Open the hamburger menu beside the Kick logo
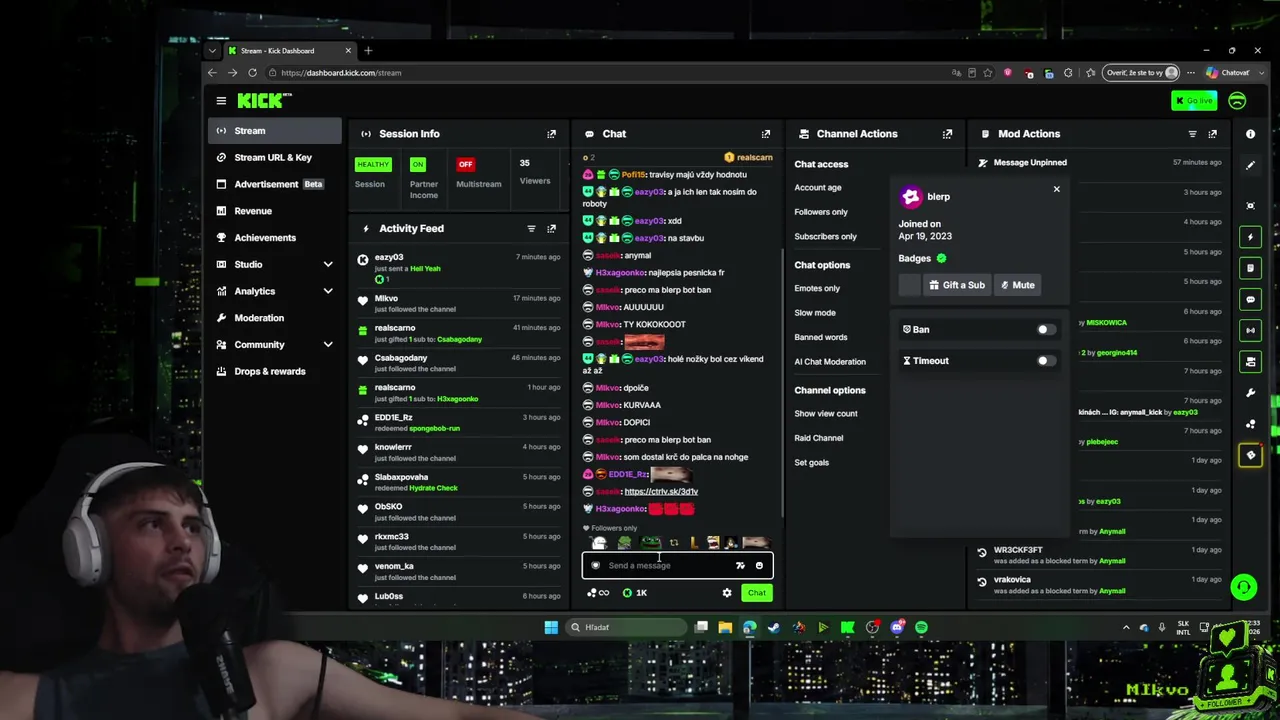The height and width of the screenshot is (720, 1280). 221,100
